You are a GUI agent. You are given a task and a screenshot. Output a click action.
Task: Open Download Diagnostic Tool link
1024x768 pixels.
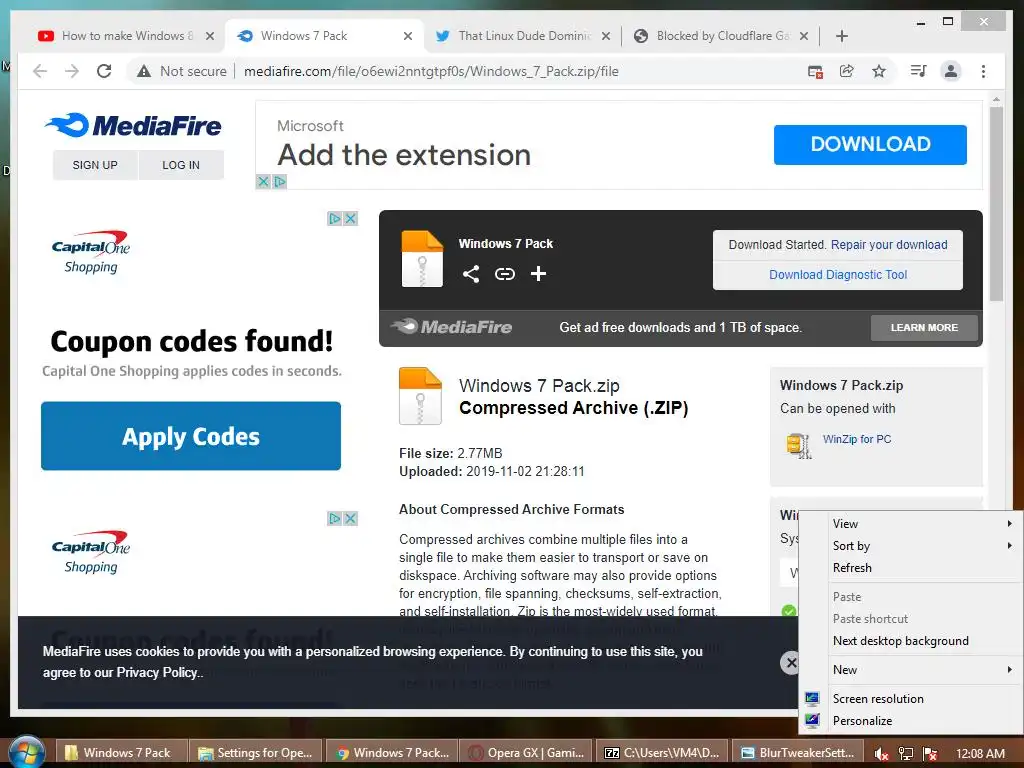pos(838,275)
